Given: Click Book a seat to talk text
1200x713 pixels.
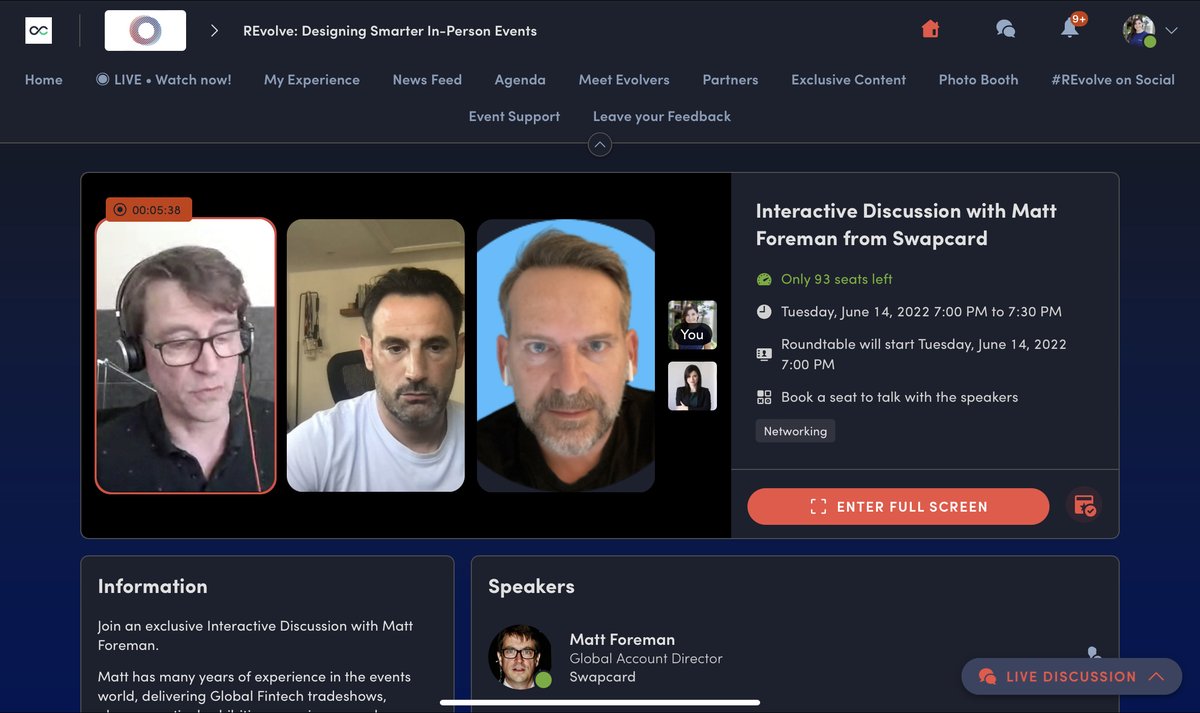Looking at the screenshot, I should click(x=899, y=397).
